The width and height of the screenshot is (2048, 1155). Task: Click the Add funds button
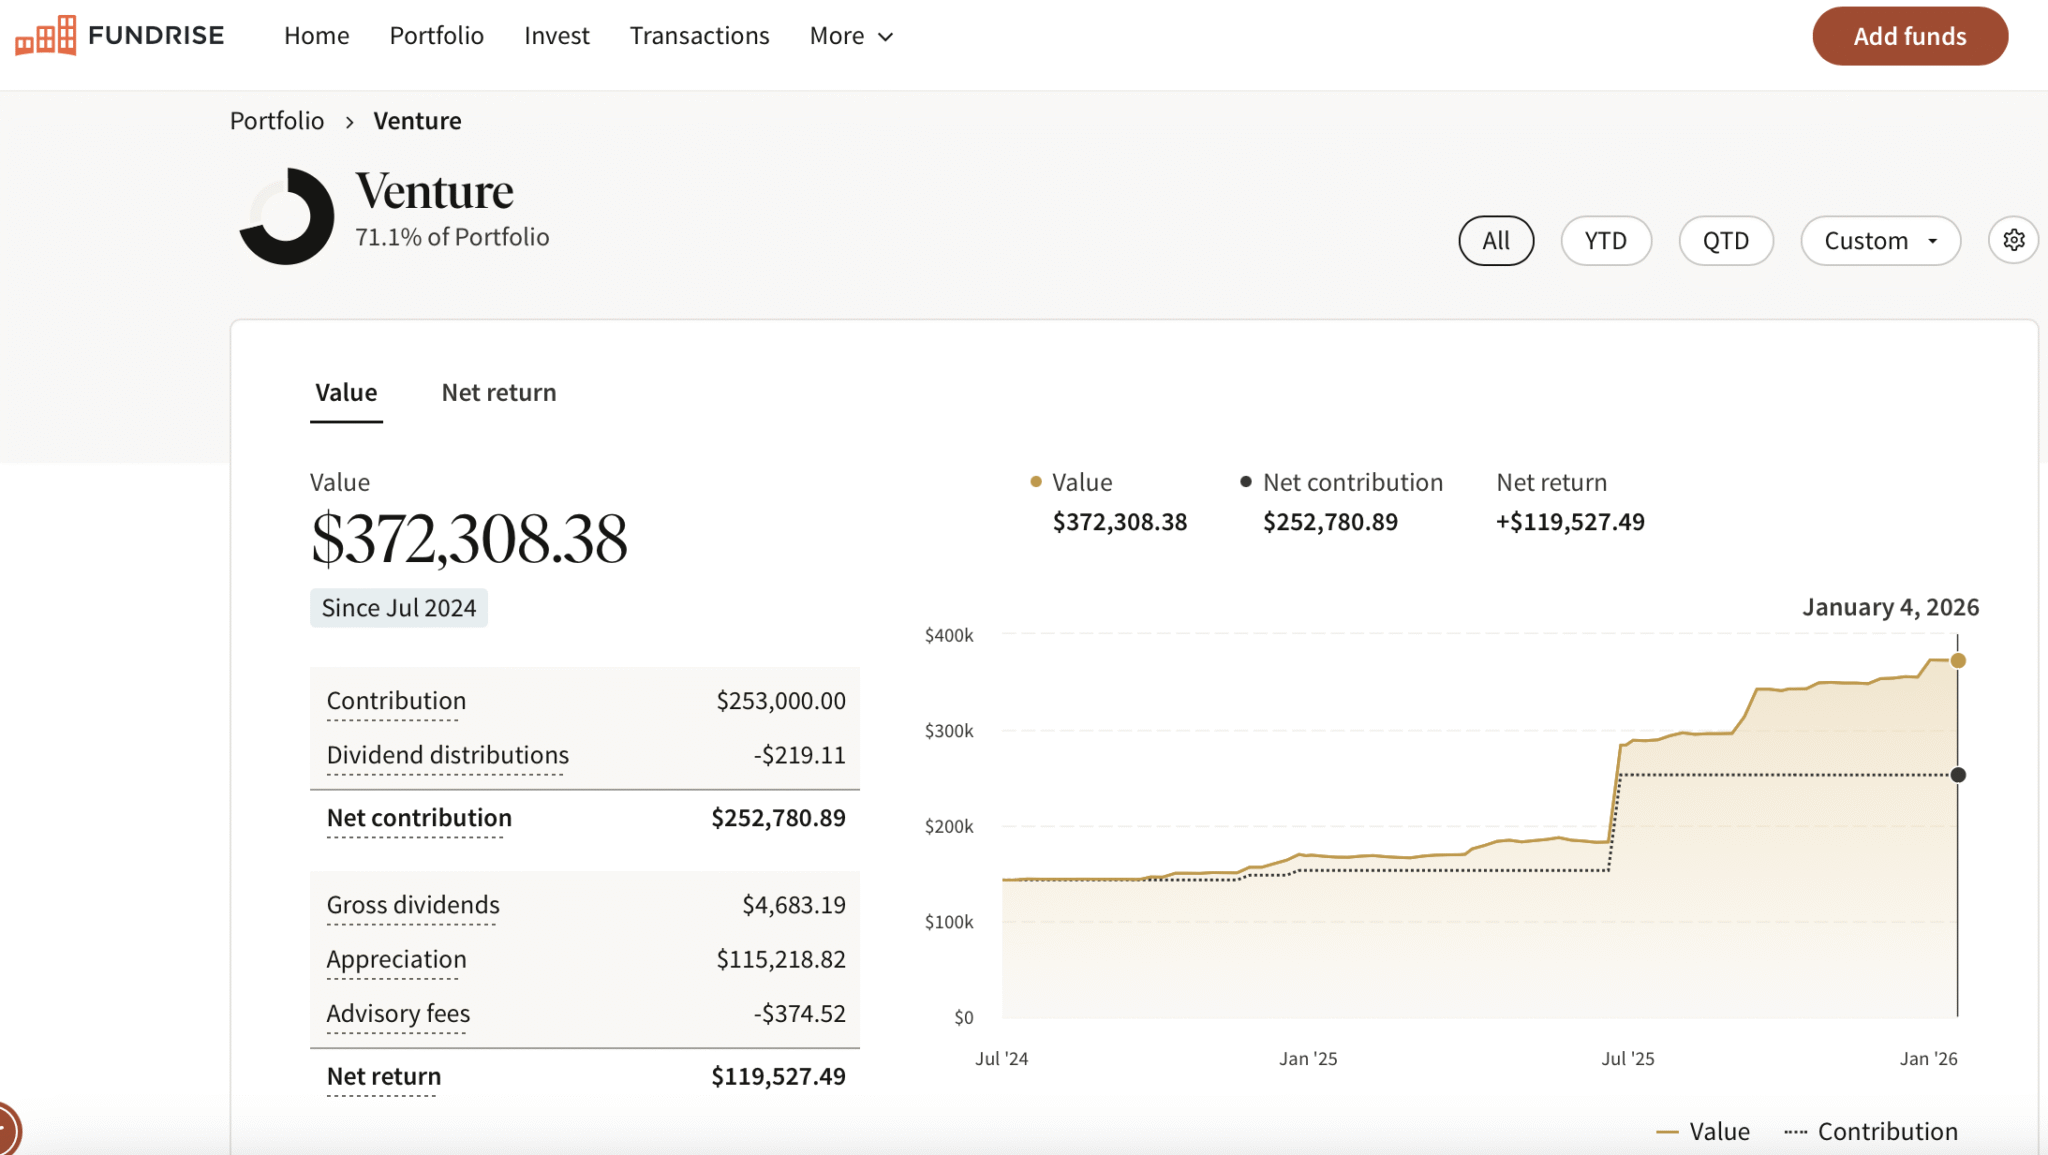tap(1909, 35)
